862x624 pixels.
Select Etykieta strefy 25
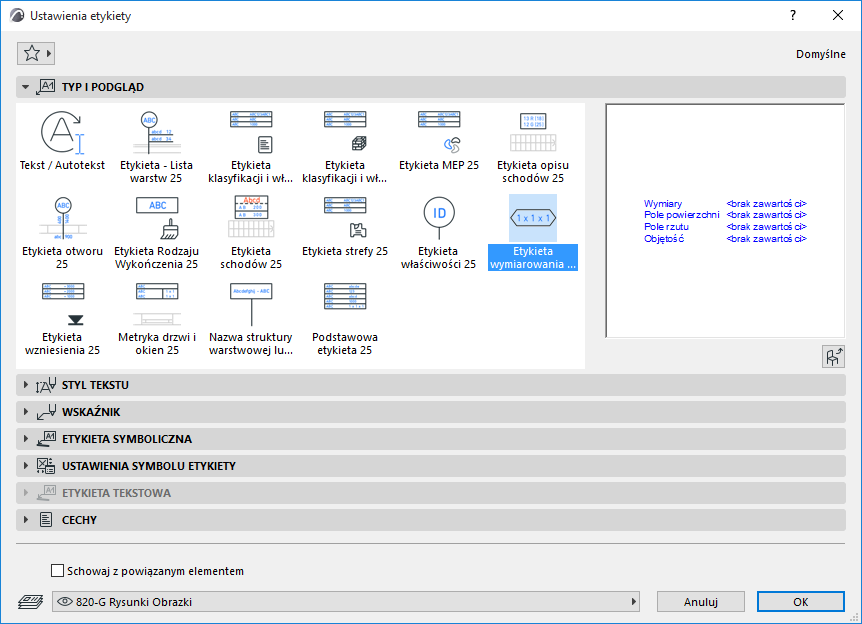pyautogui.click(x=345, y=226)
